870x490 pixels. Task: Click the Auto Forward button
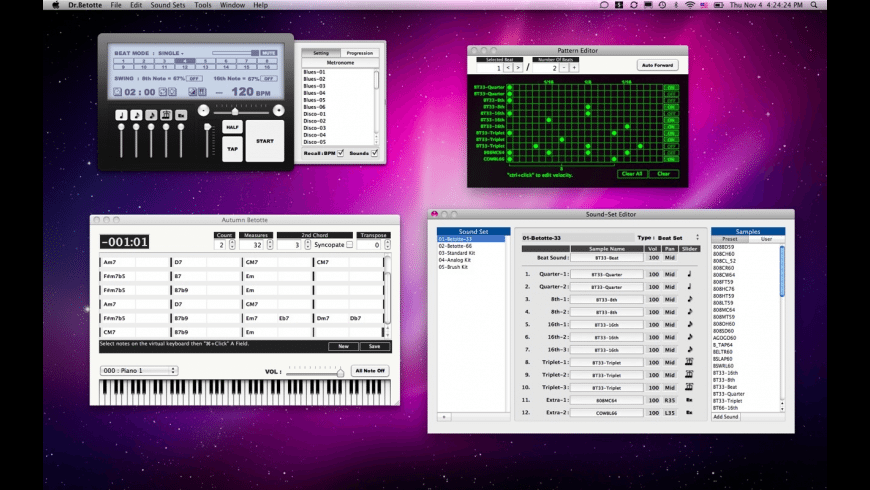(658, 65)
